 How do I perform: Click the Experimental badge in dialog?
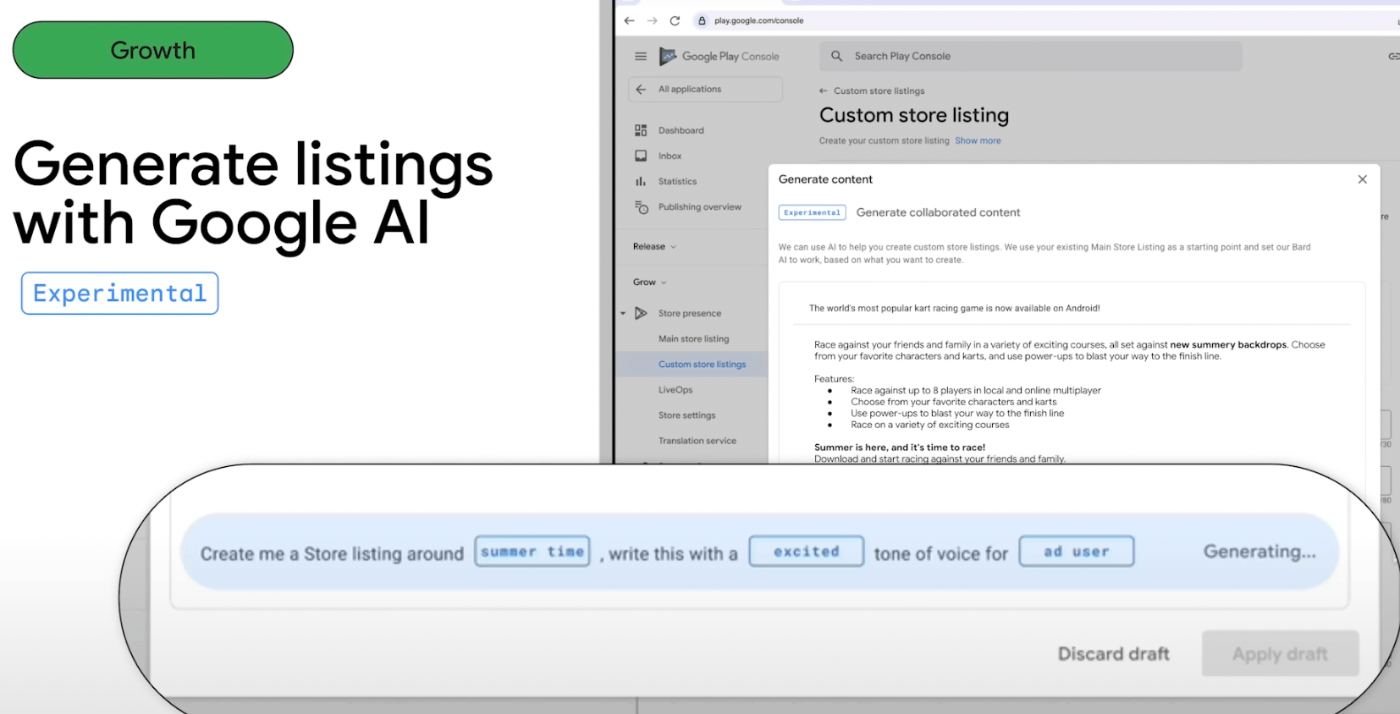tap(813, 213)
